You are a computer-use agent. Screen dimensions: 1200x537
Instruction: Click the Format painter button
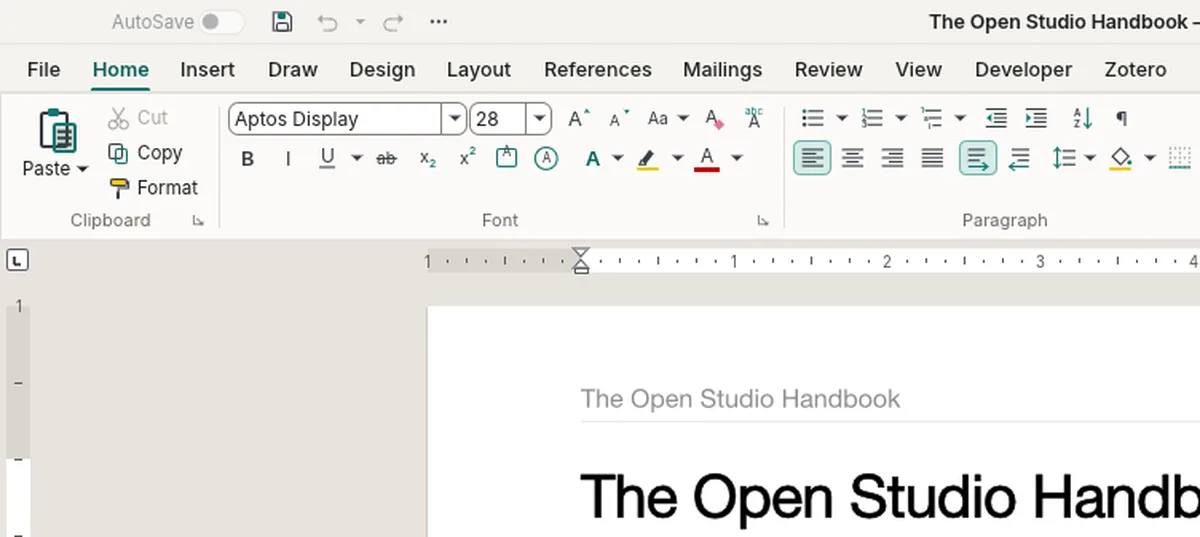coord(153,188)
